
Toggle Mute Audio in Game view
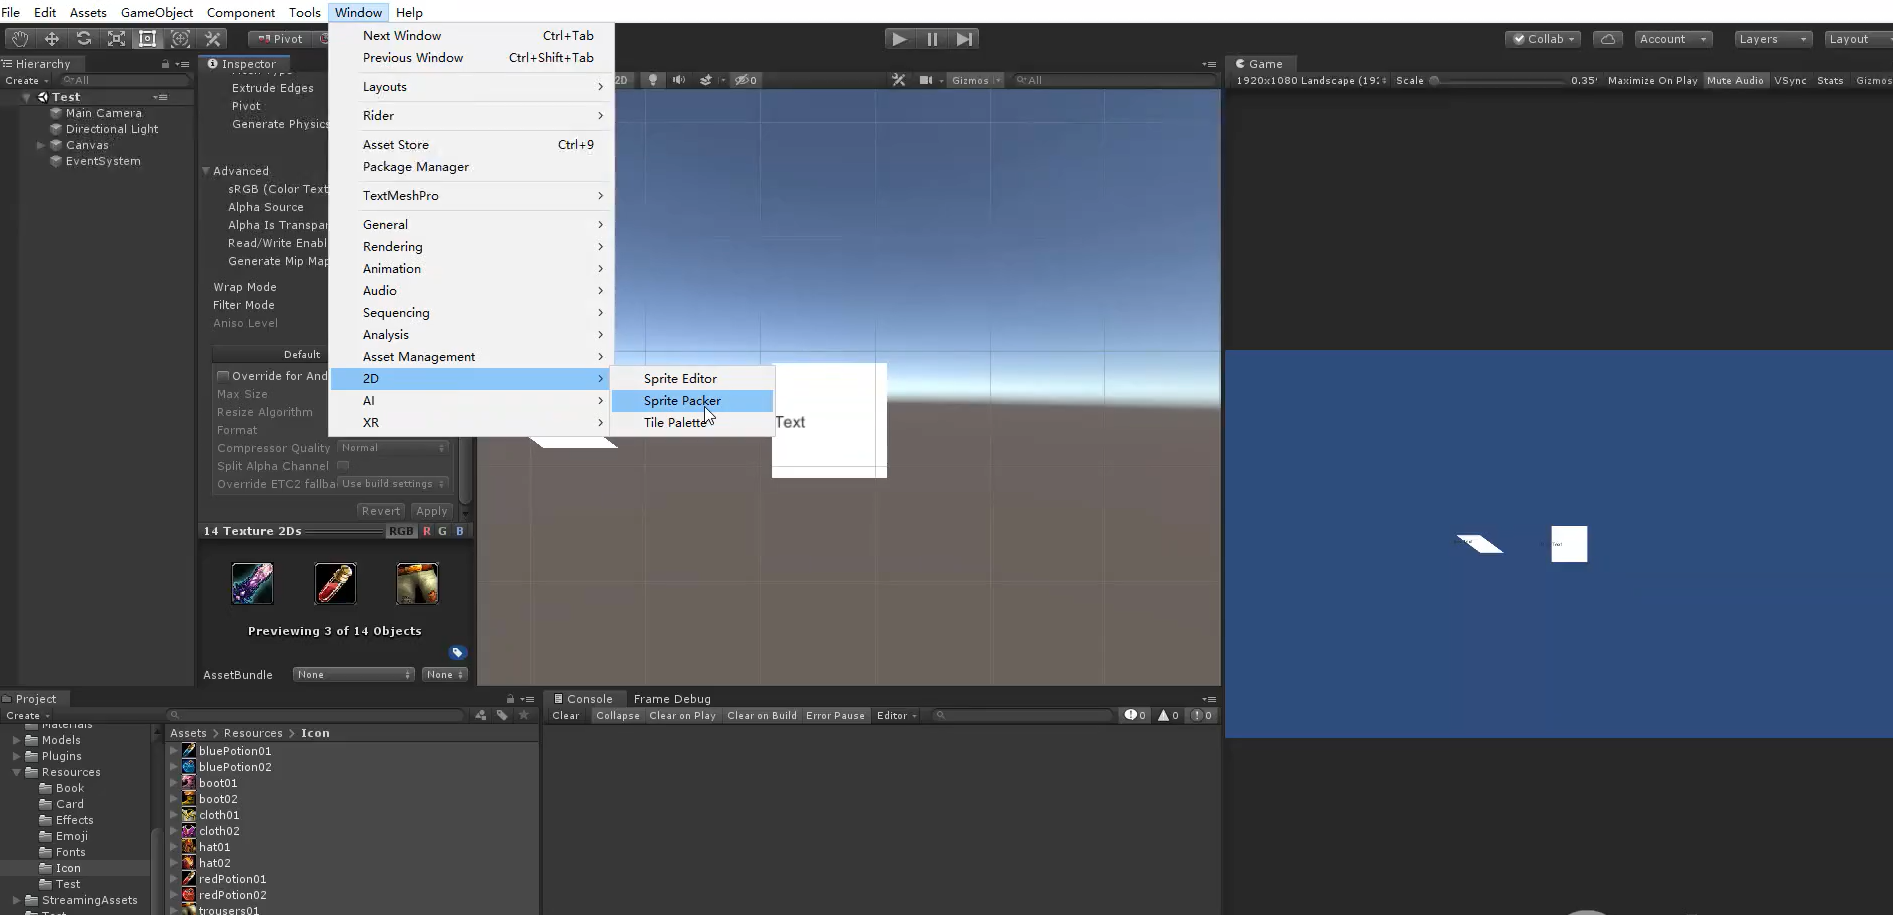click(1735, 80)
